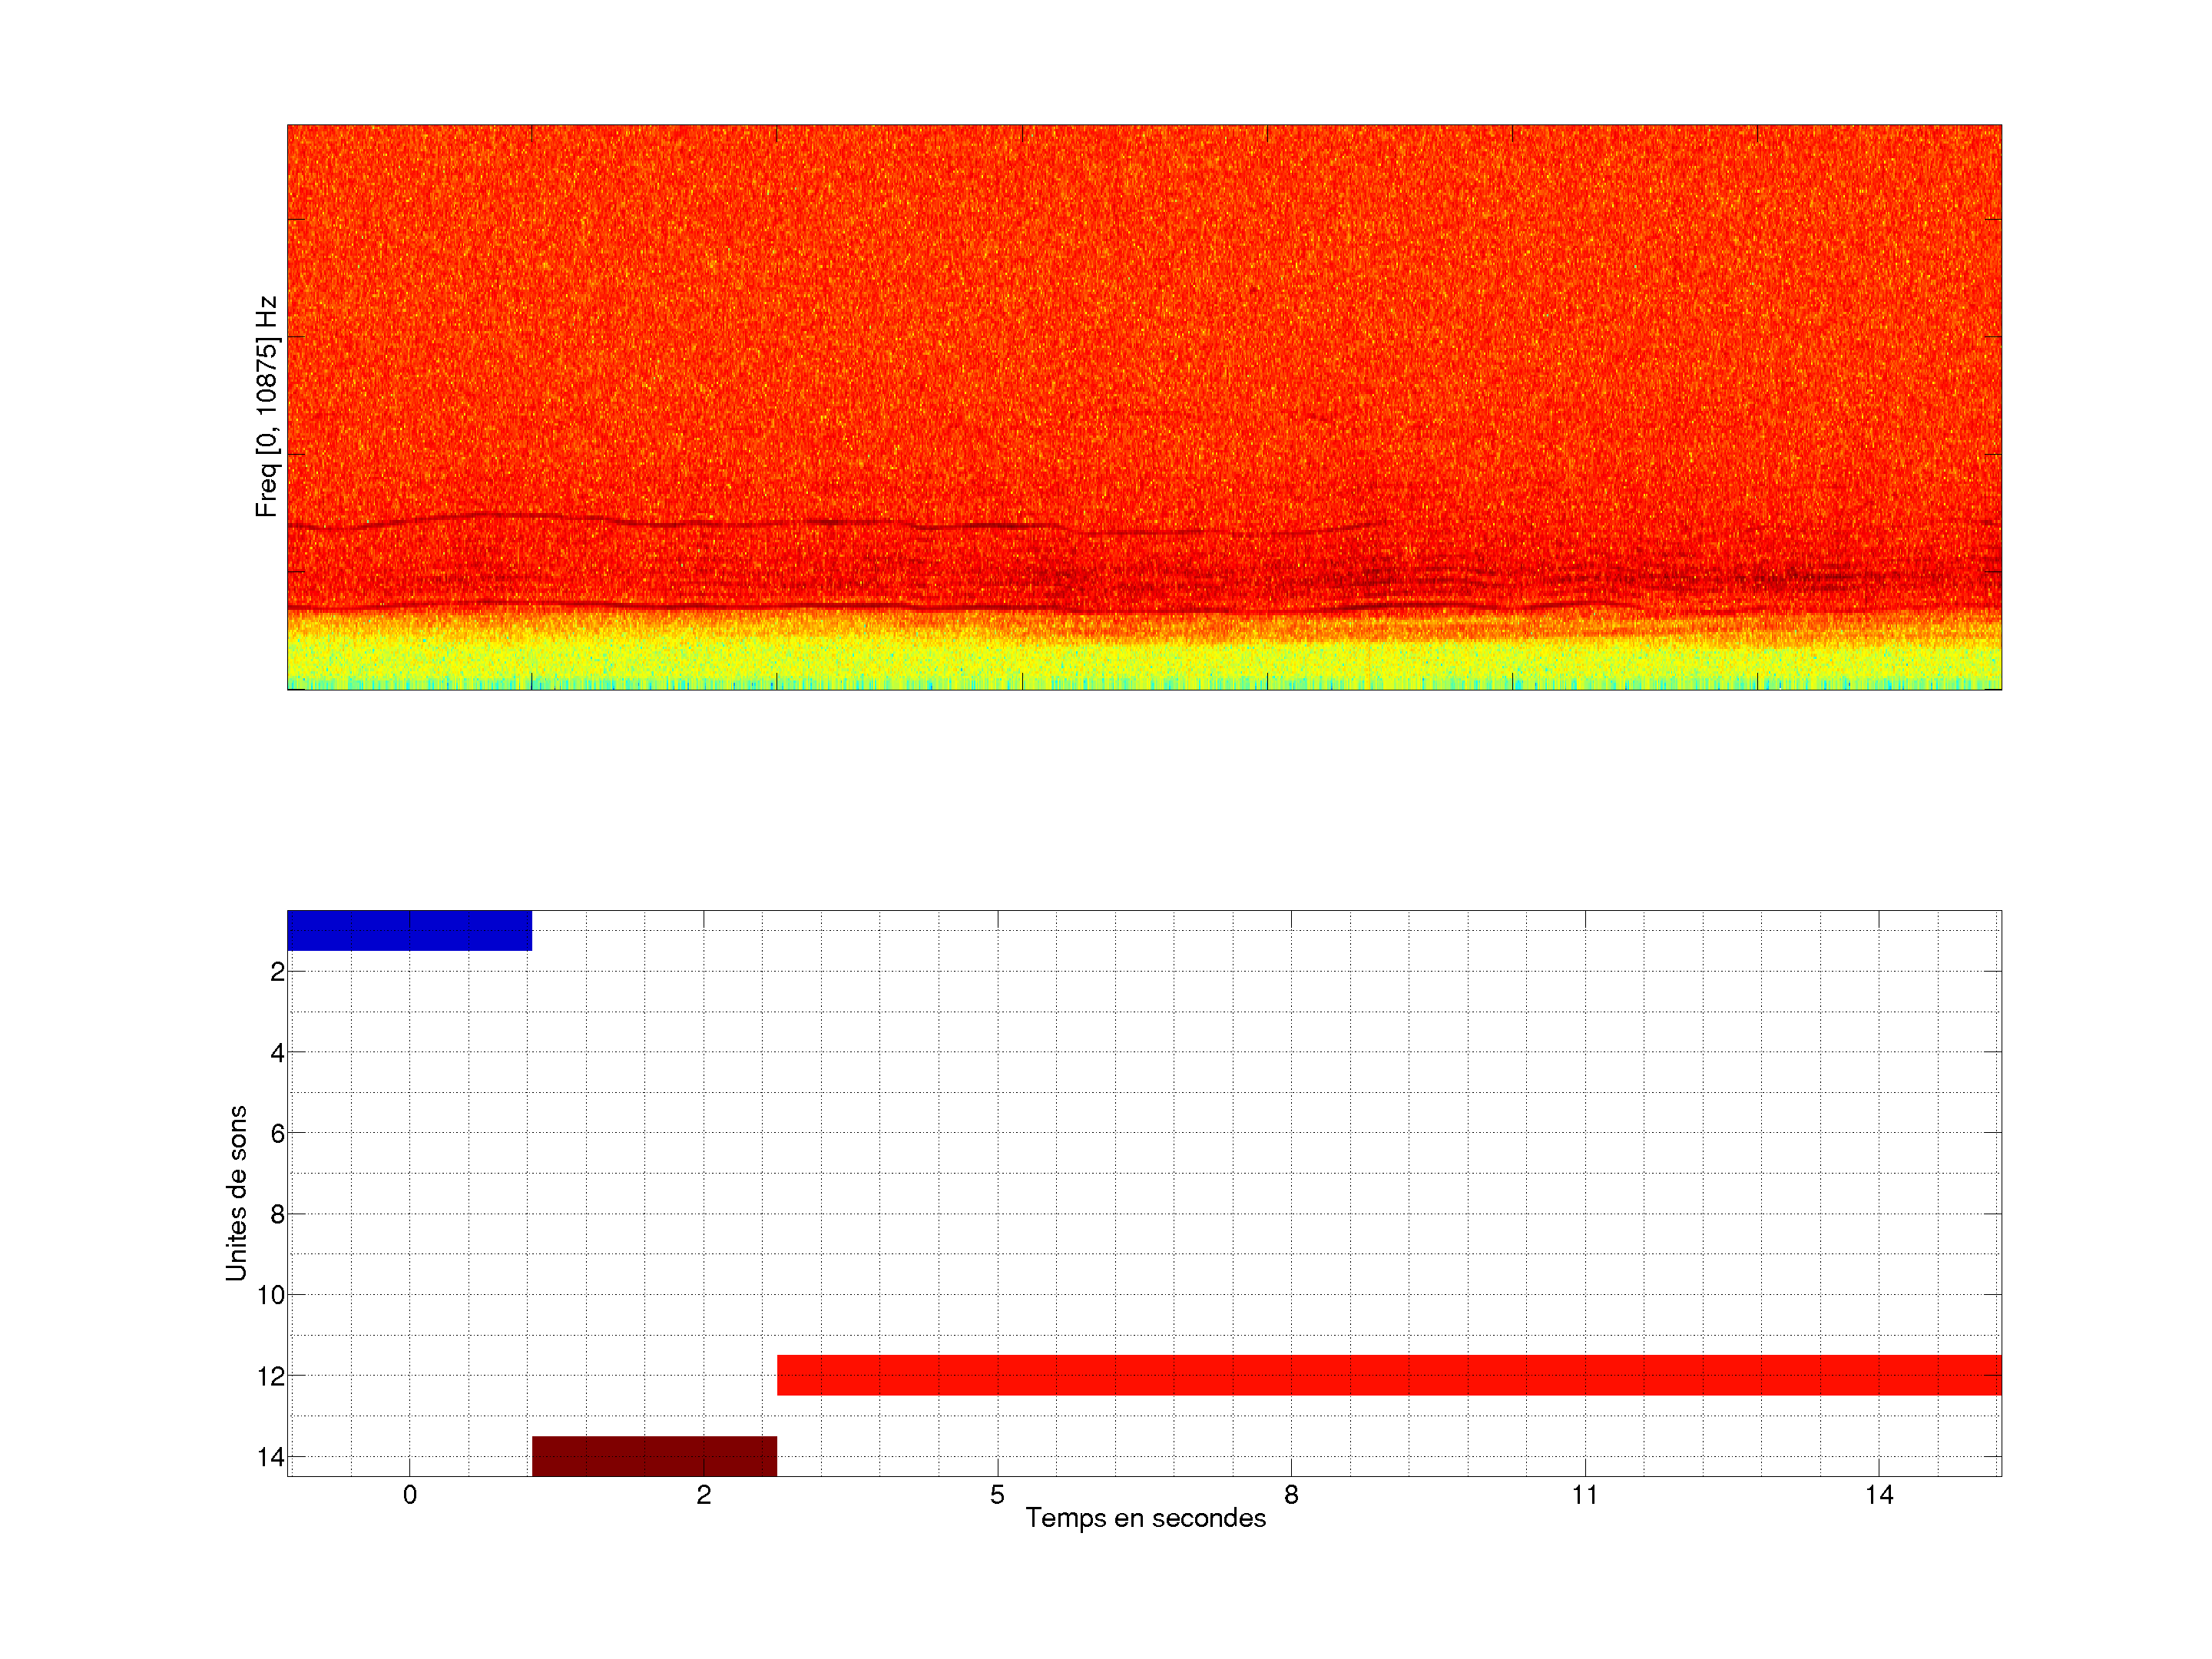Click y-axis tick label 12

point(271,1376)
